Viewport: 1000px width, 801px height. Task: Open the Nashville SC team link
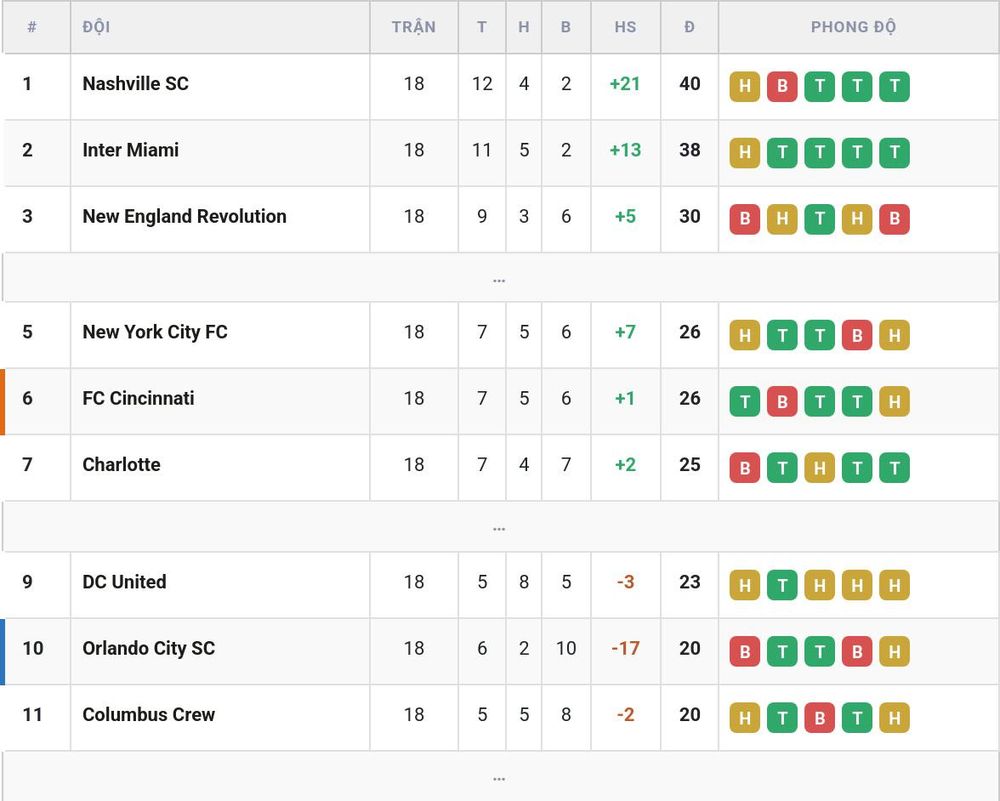click(x=135, y=84)
